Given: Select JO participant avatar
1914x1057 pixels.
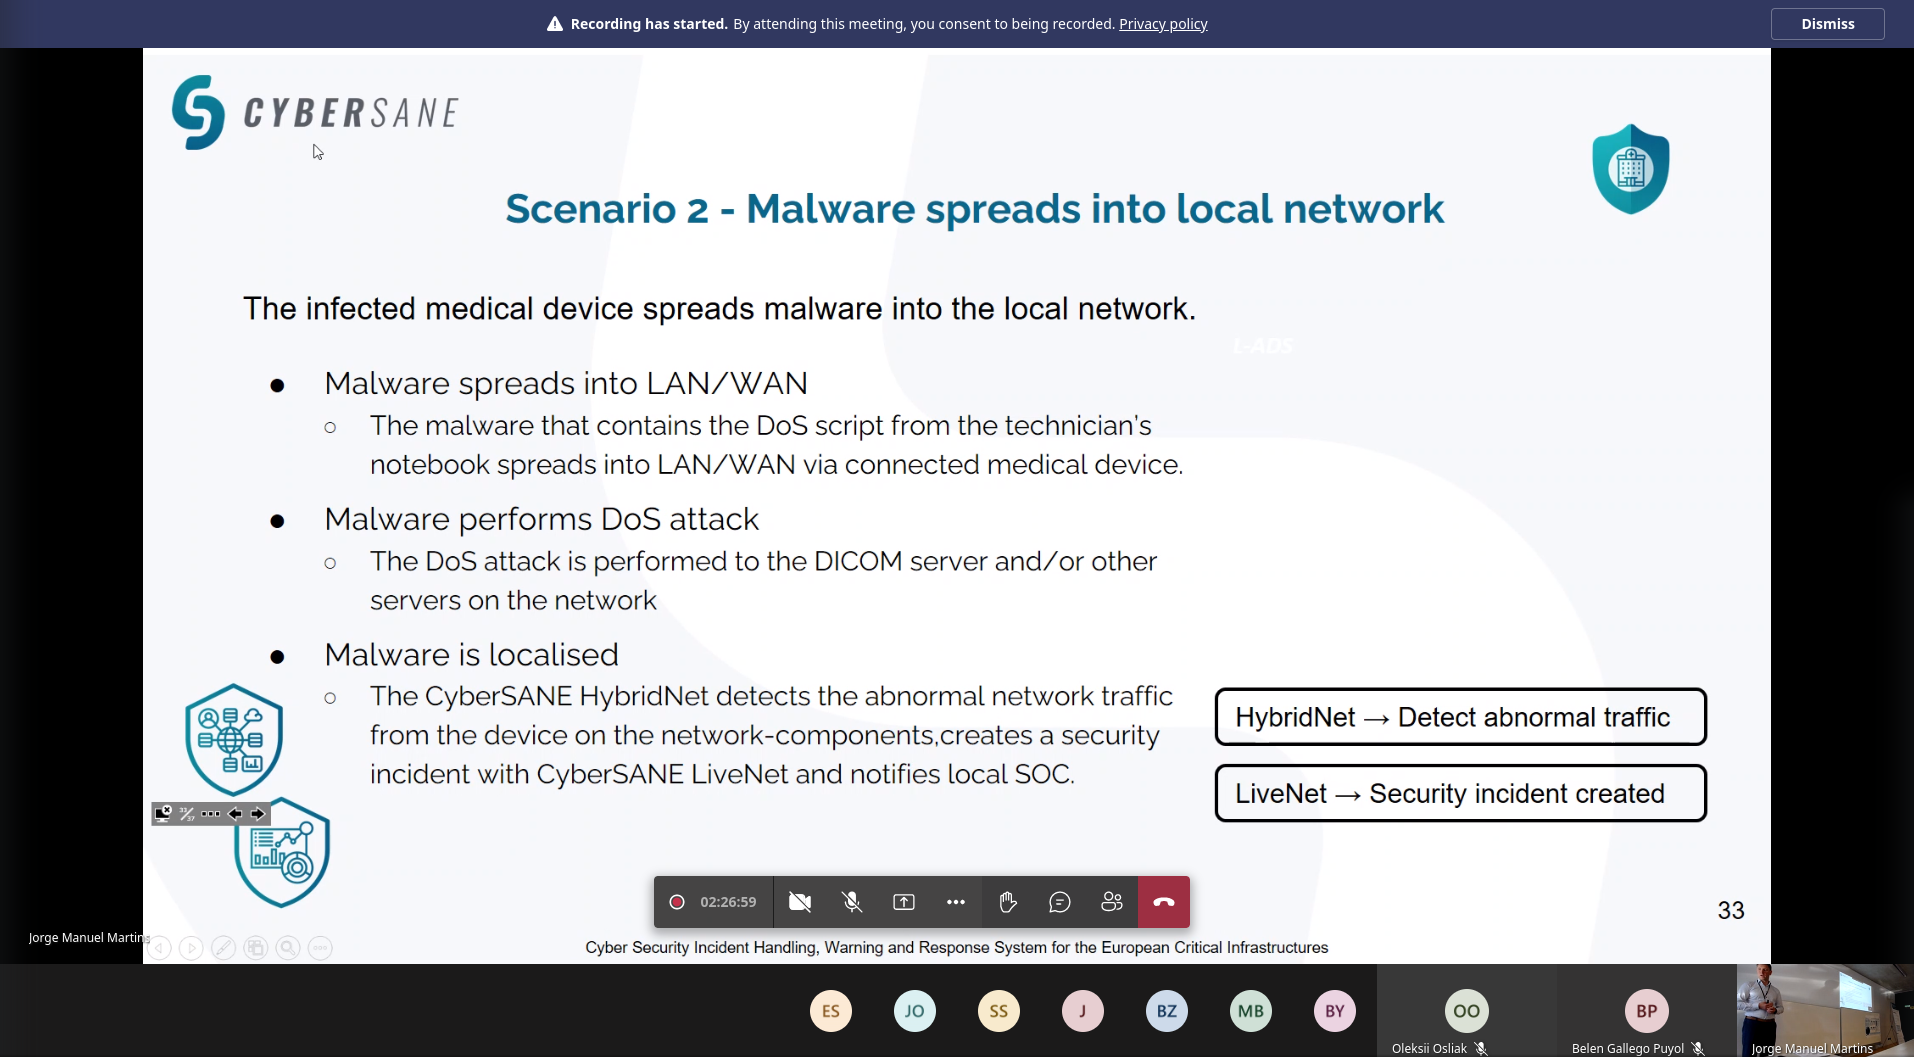Looking at the screenshot, I should (915, 1011).
